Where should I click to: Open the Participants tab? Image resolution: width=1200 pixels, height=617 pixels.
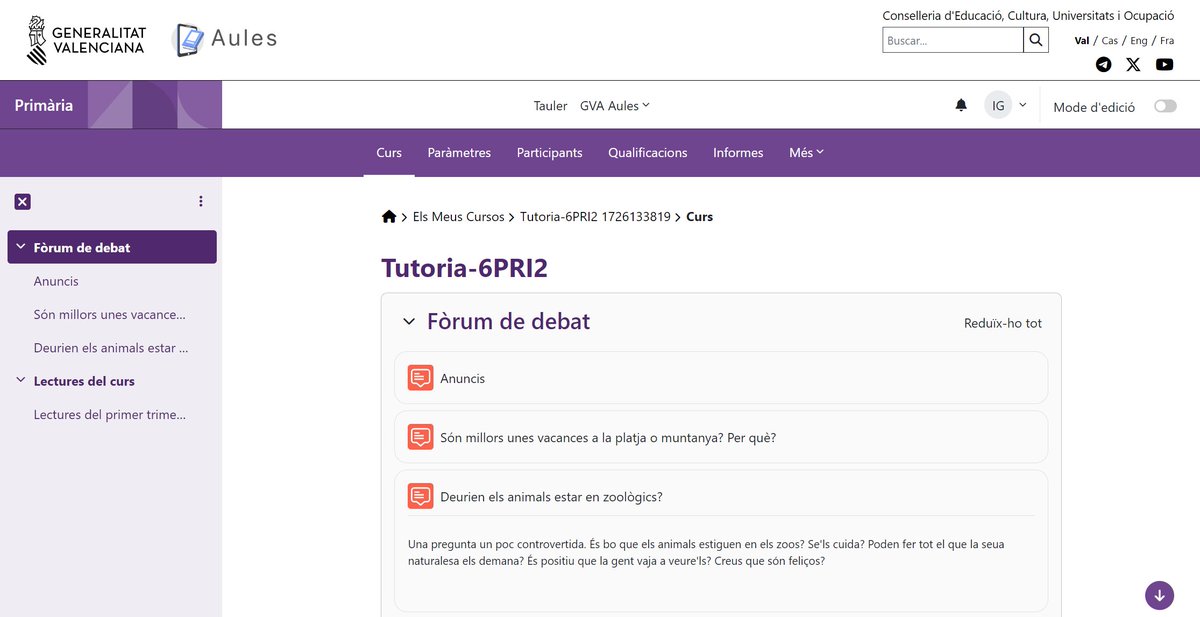(x=549, y=152)
